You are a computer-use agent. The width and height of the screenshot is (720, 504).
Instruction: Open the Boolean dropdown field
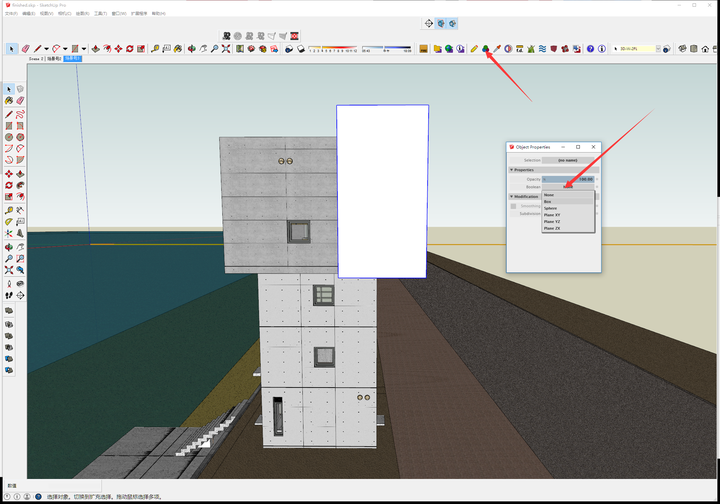[568, 187]
